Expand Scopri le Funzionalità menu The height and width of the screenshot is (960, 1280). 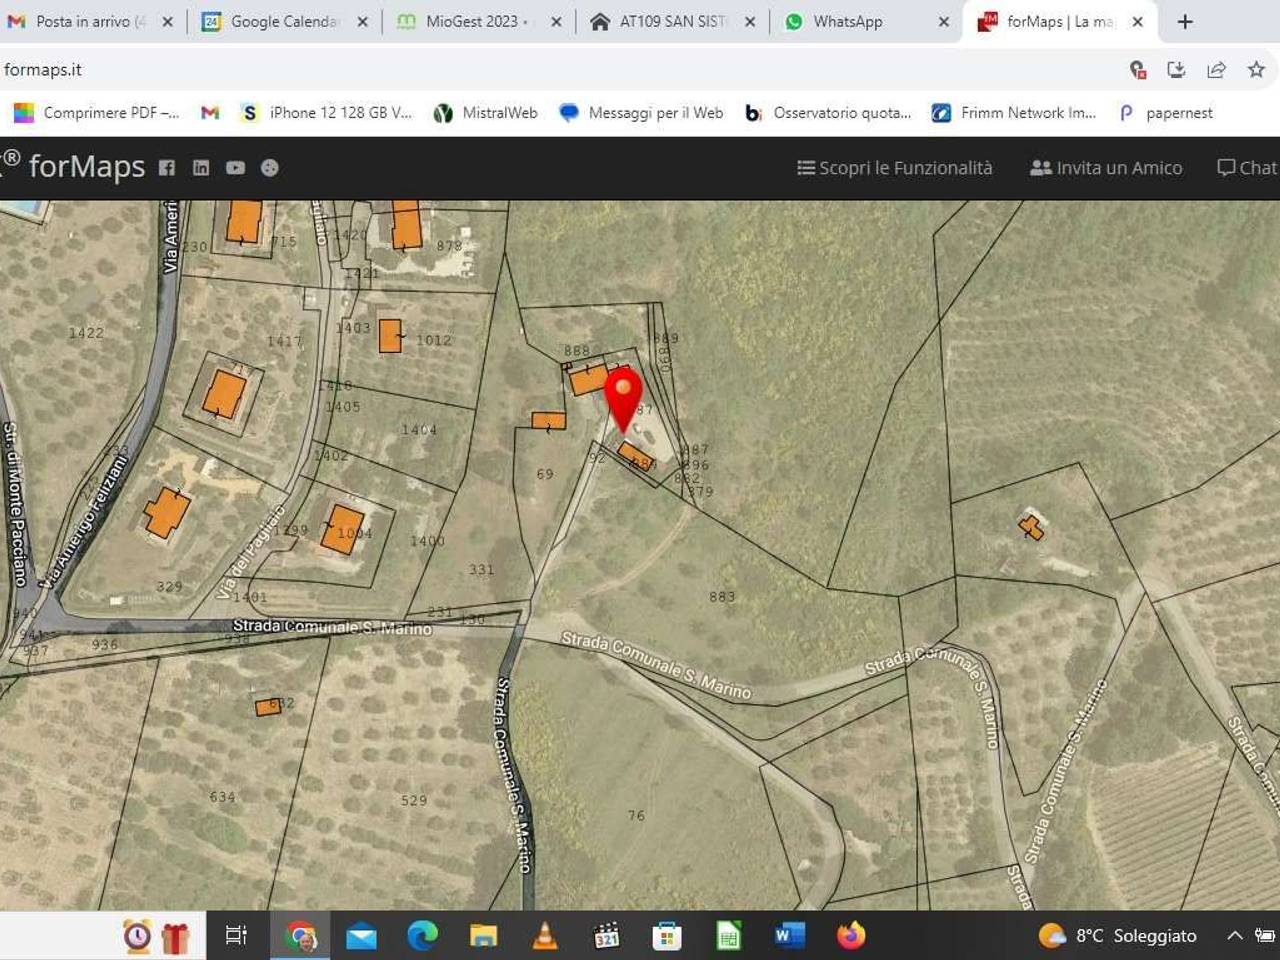[894, 168]
